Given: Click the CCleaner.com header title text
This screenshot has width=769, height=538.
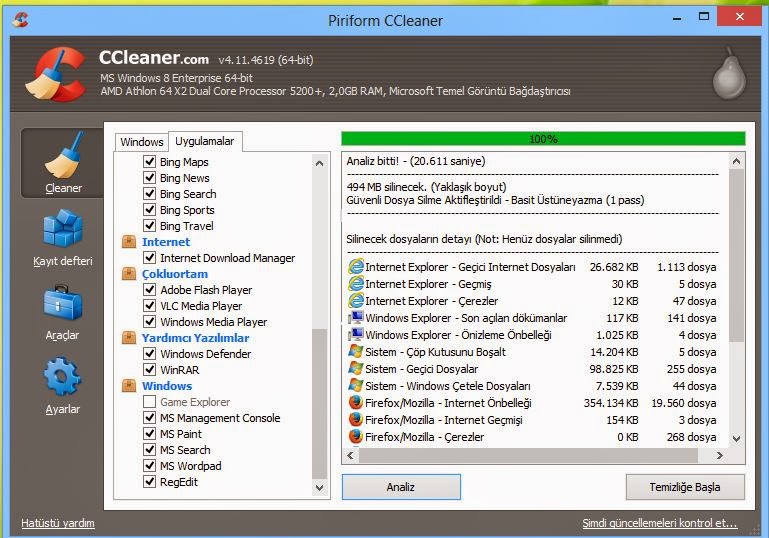Looking at the screenshot, I should [x=154, y=58].
